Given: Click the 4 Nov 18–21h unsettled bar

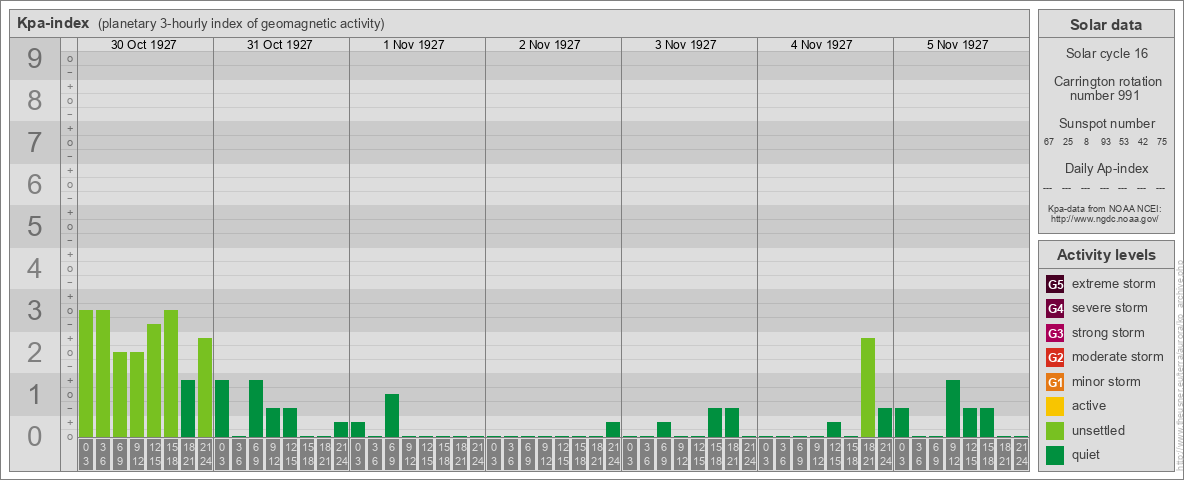Looking at the screenshot, I should point(868,388).
